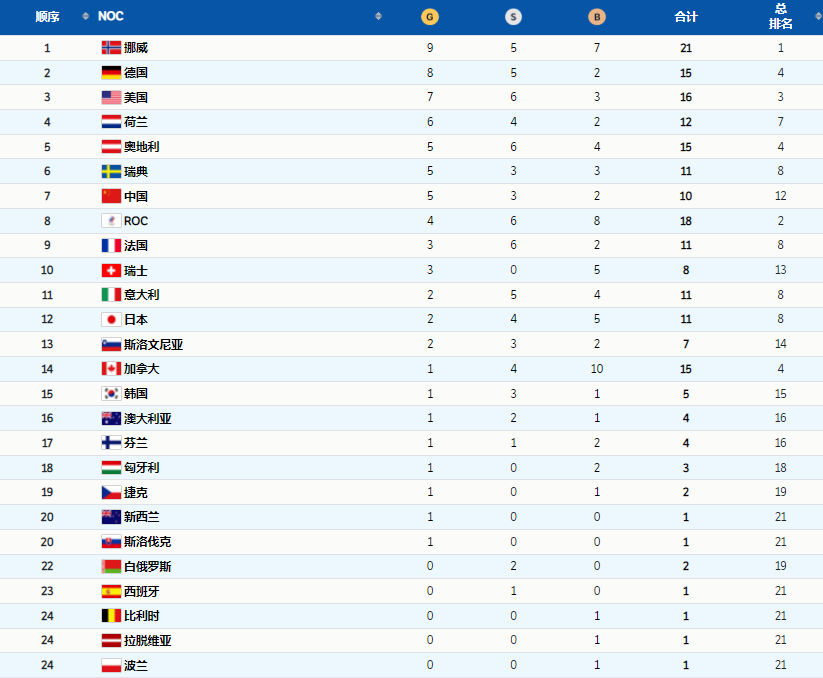Click the Switzerland flag icon
Image resolution: width=823 pixels, height=678 pixels.
click(111, 271)
